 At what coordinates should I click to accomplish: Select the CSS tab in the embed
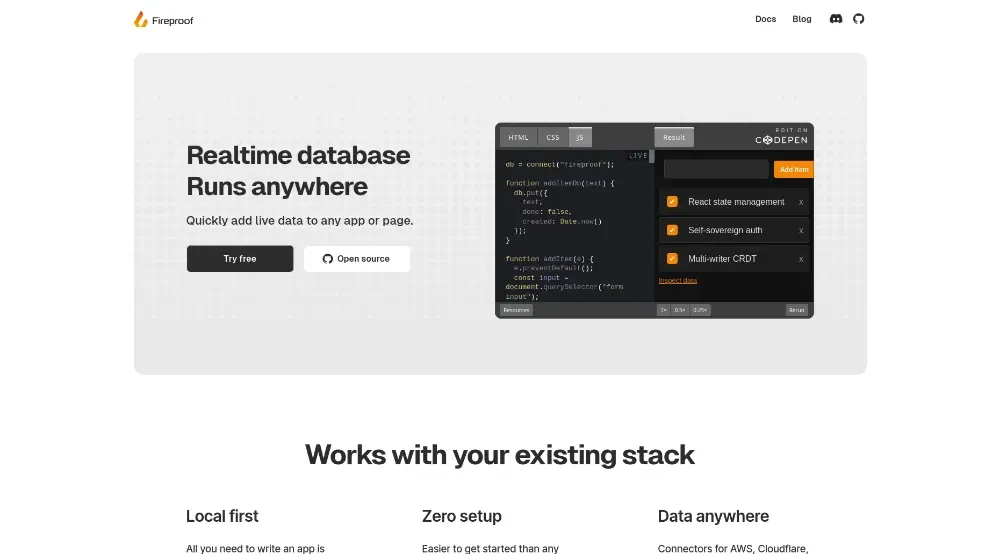pos(552,137)
